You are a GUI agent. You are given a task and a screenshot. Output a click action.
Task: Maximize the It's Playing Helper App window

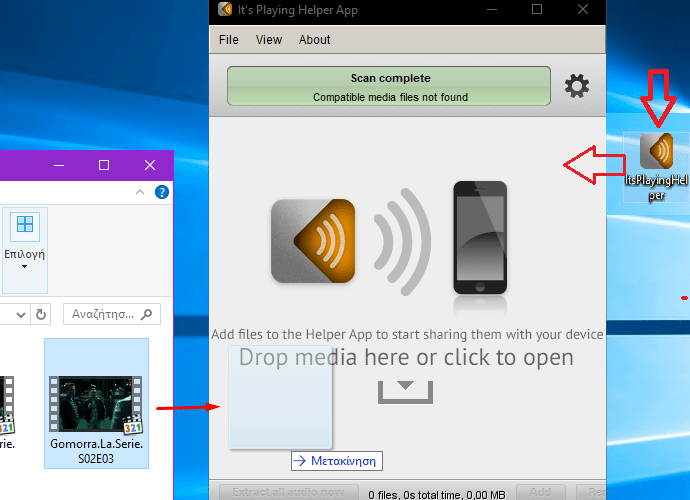[x=537, y=9]
